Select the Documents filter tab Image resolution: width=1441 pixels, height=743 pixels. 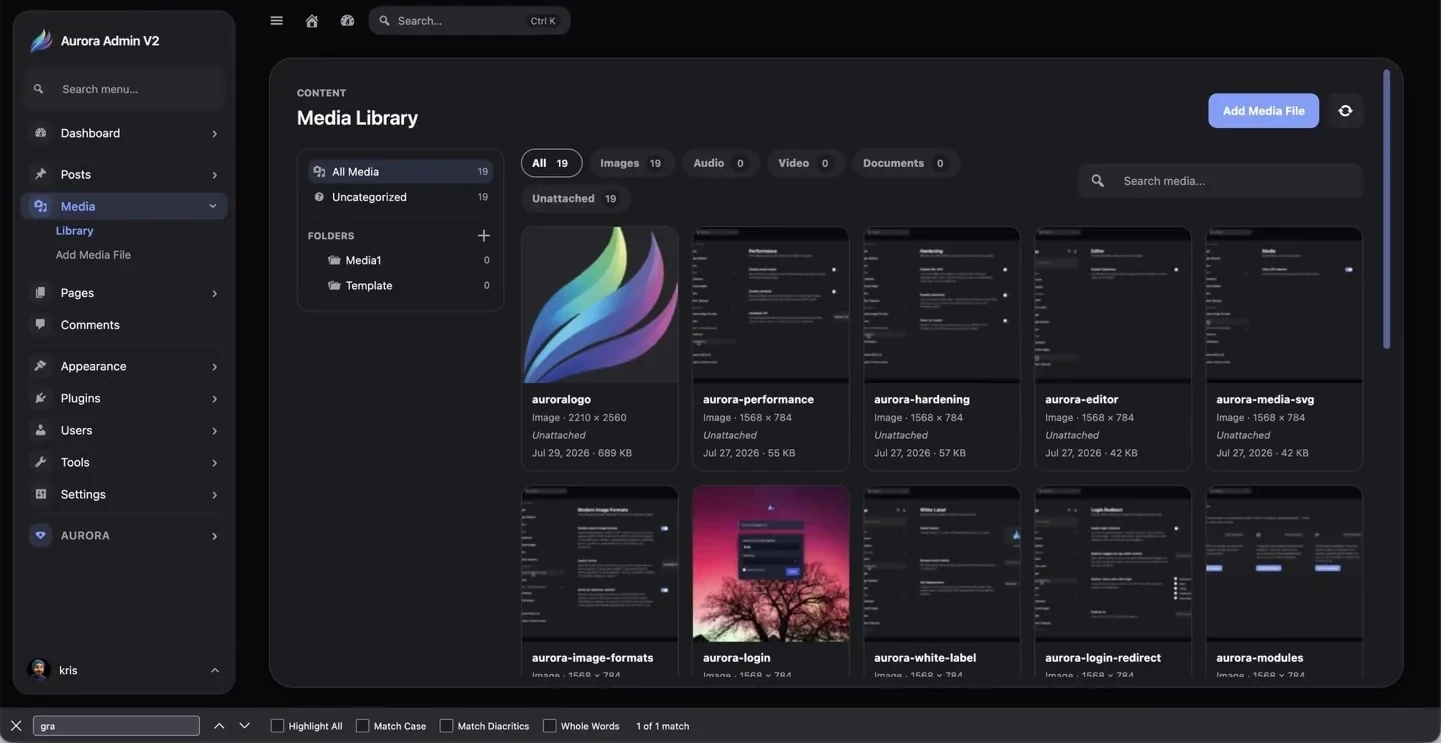(x=905, y=163)
